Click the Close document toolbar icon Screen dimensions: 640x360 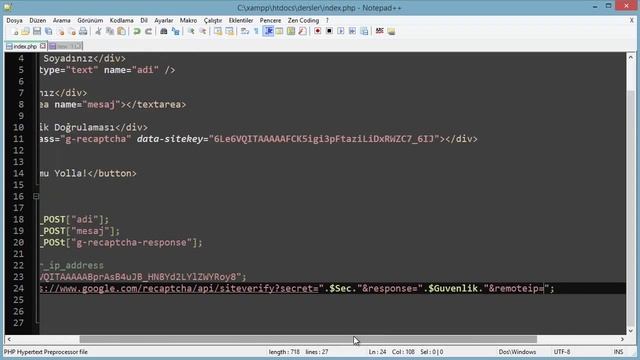point(60,31)
